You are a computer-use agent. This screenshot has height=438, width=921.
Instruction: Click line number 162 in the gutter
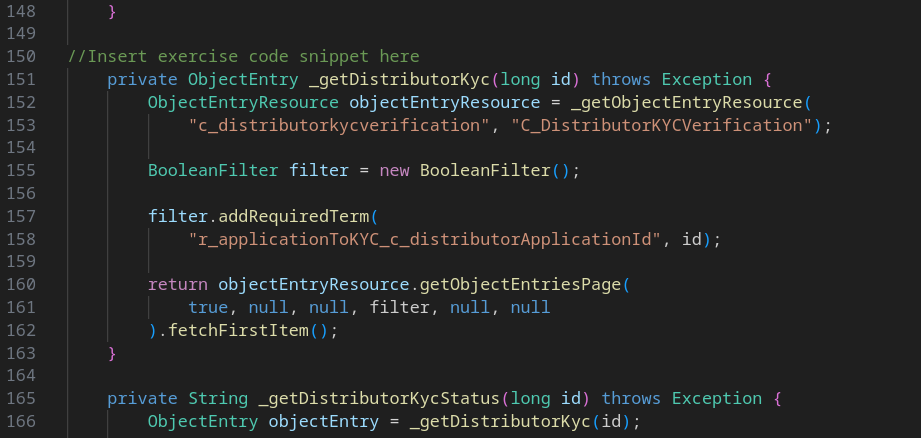(21, 330)
